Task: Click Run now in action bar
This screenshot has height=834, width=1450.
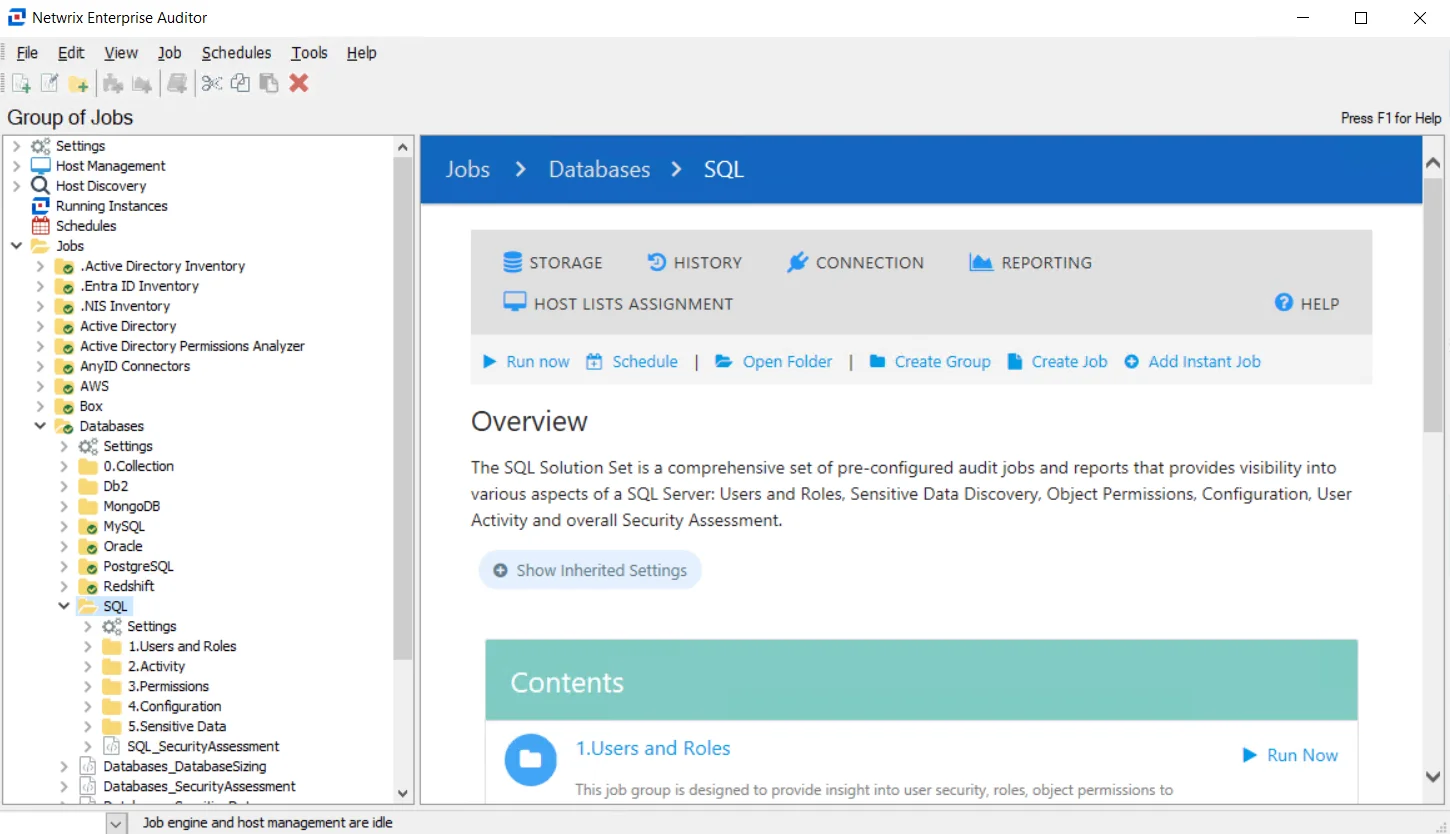Action: click(x=526, y=362)
